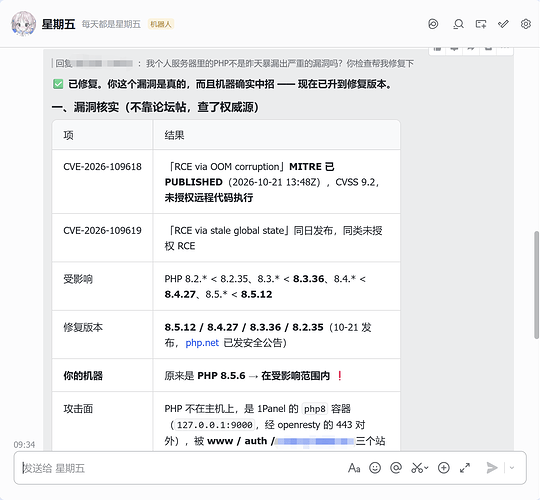
Task: Click the cell CVE-2026-109618
Action: 102,167
